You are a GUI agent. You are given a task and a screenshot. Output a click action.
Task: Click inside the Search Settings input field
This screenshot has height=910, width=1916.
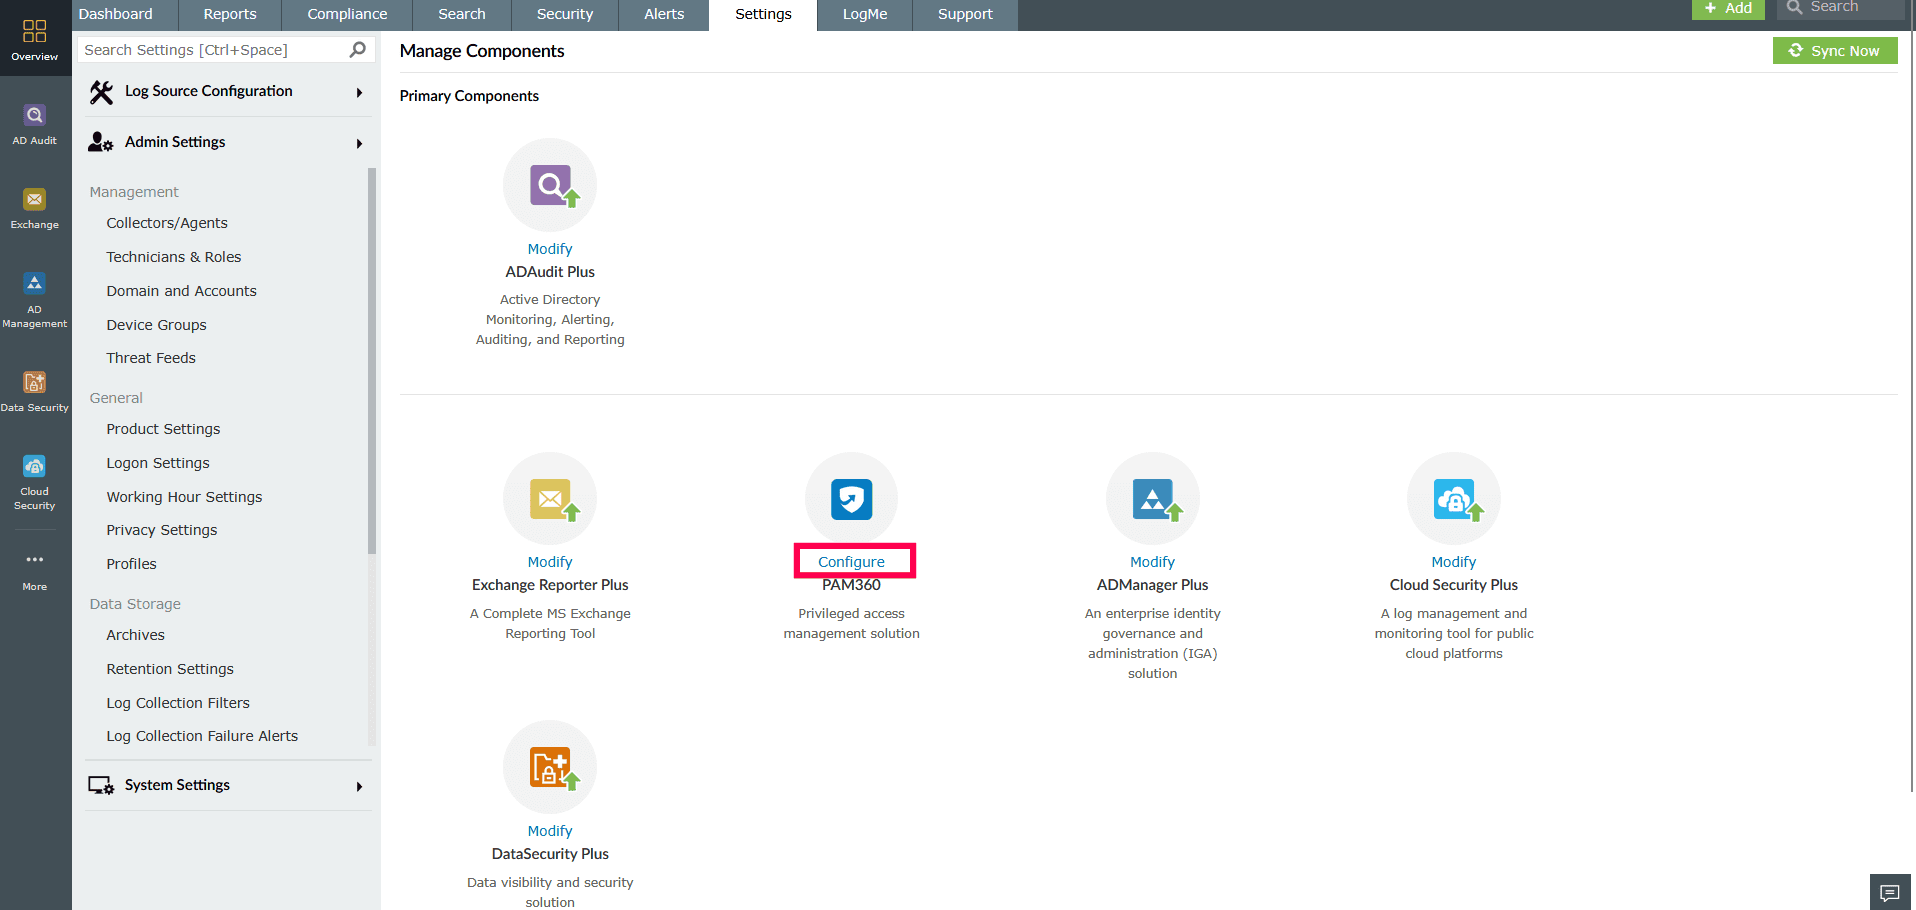point(200,49)
